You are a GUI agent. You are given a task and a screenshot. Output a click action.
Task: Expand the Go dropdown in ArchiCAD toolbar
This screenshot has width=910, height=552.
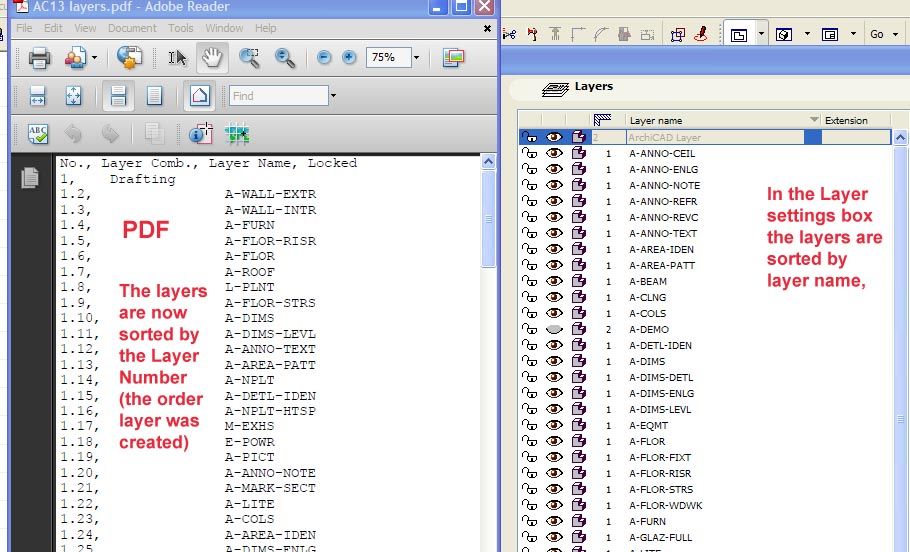(895, 34)
